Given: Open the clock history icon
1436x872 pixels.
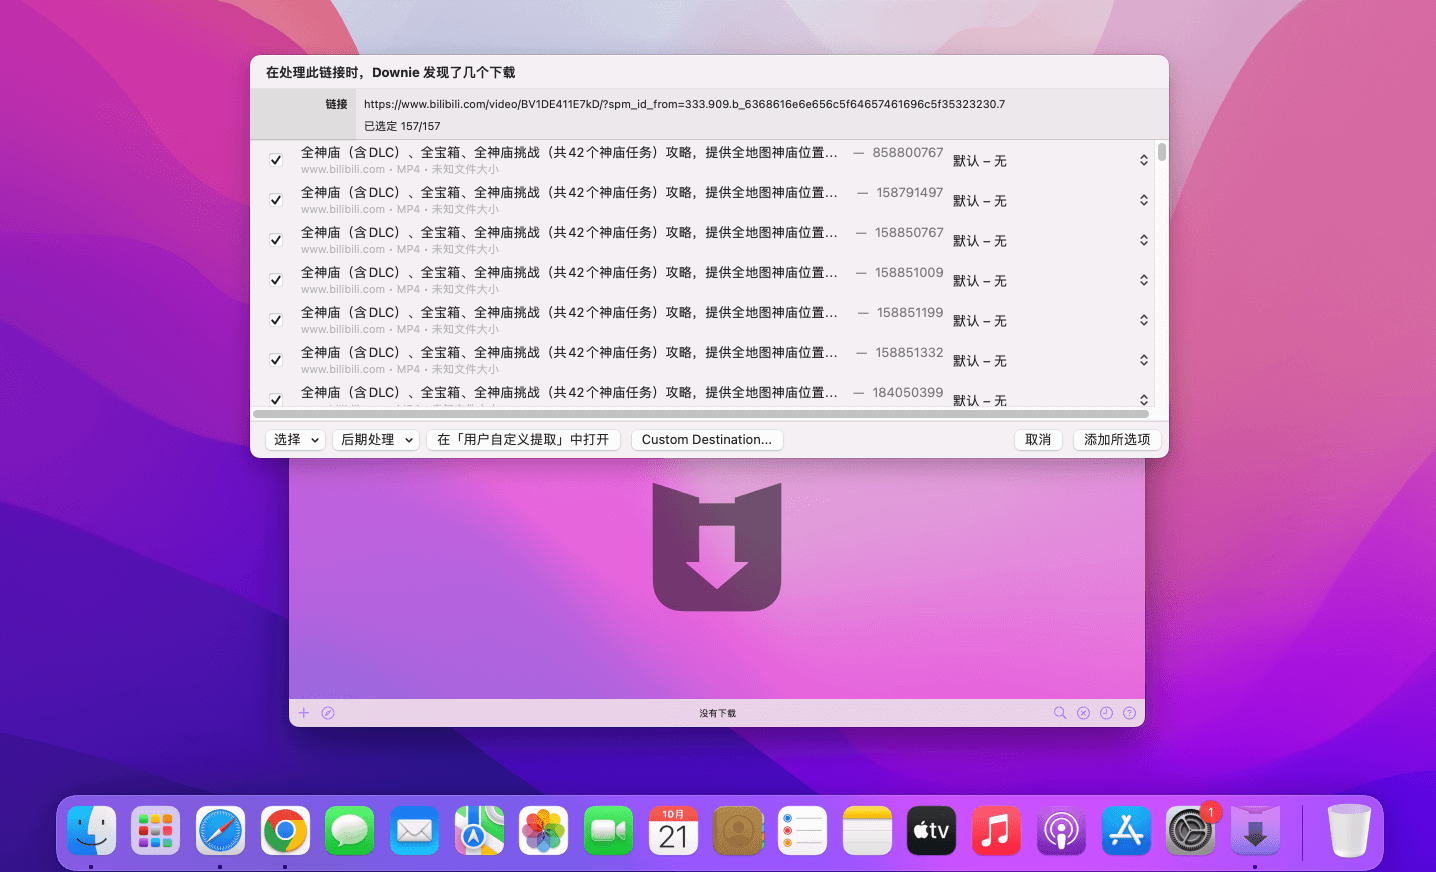Looking at the screenshot, I should point(1106,713).
